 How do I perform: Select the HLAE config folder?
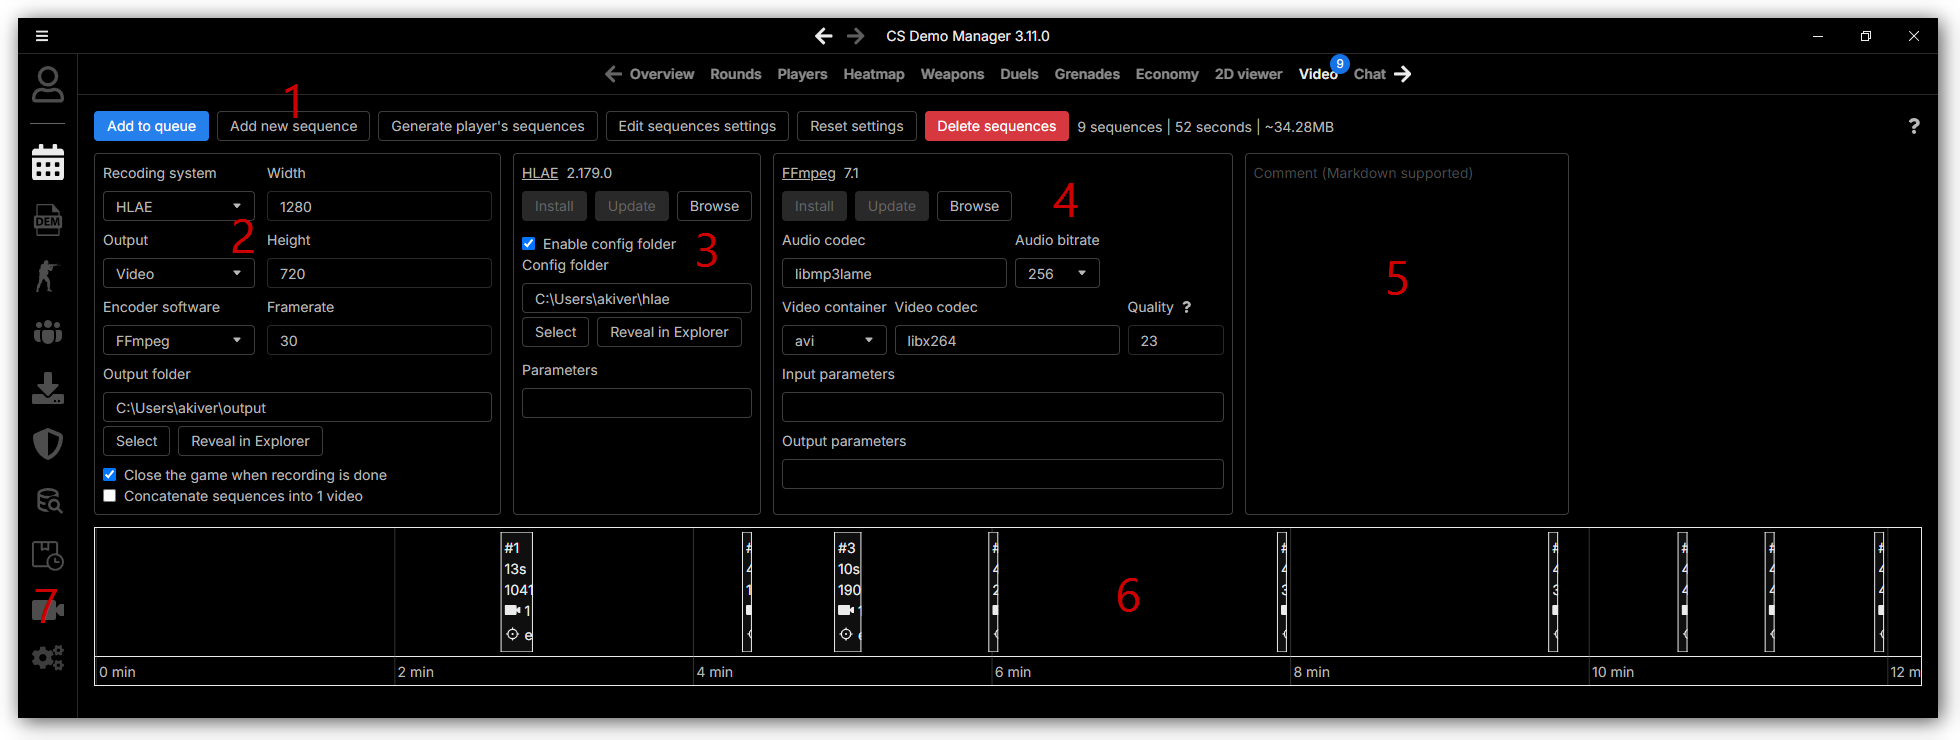pos(556,332)
